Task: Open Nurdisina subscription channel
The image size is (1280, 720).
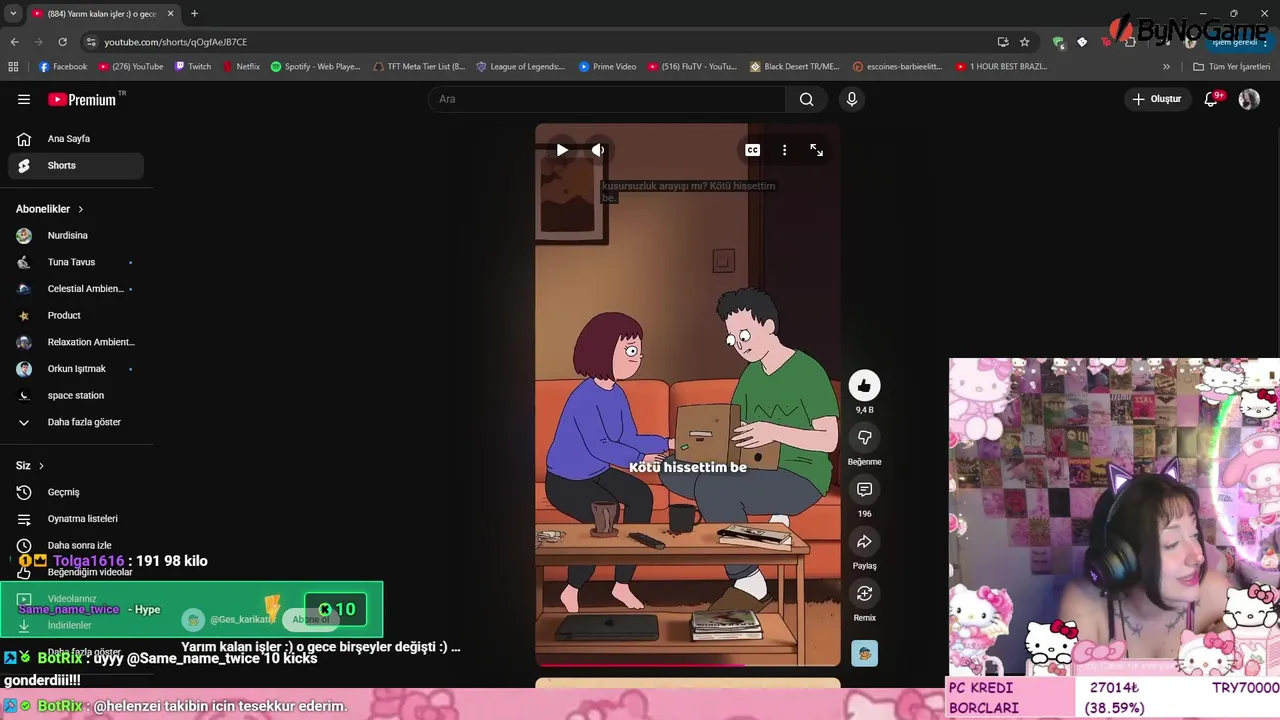Action: coord(76,235)
